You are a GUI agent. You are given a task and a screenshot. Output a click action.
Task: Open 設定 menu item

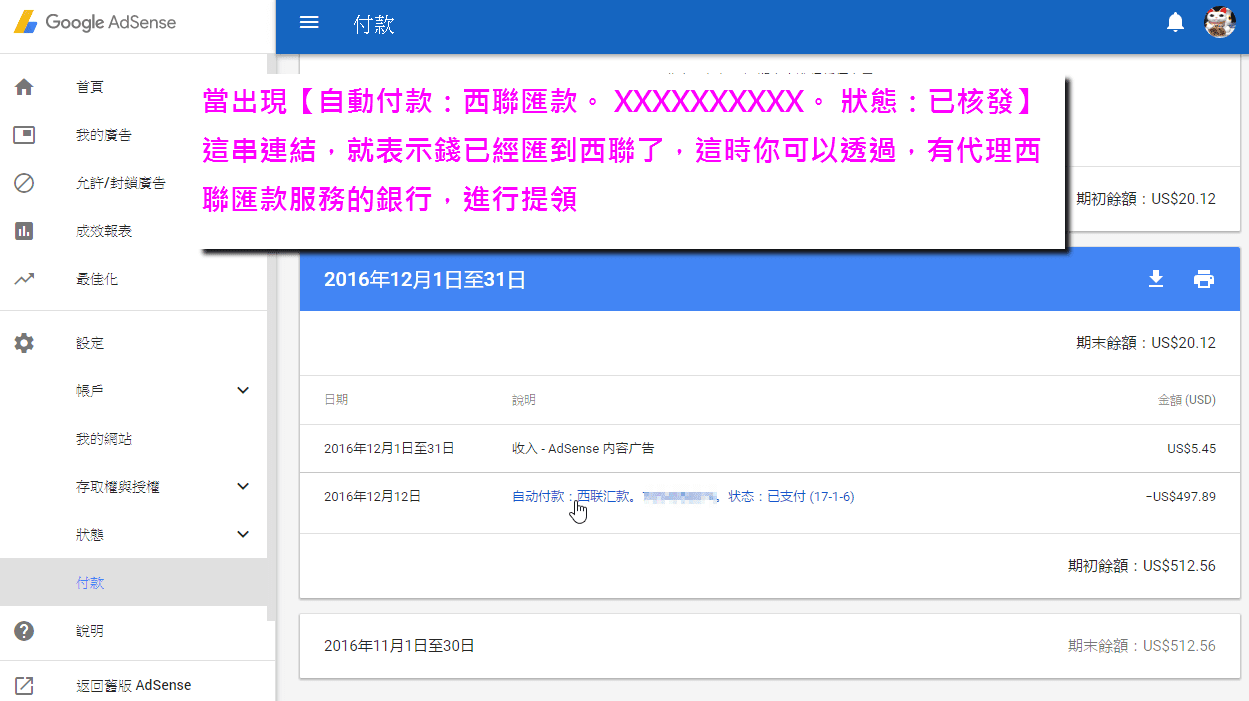pos(90,343)
